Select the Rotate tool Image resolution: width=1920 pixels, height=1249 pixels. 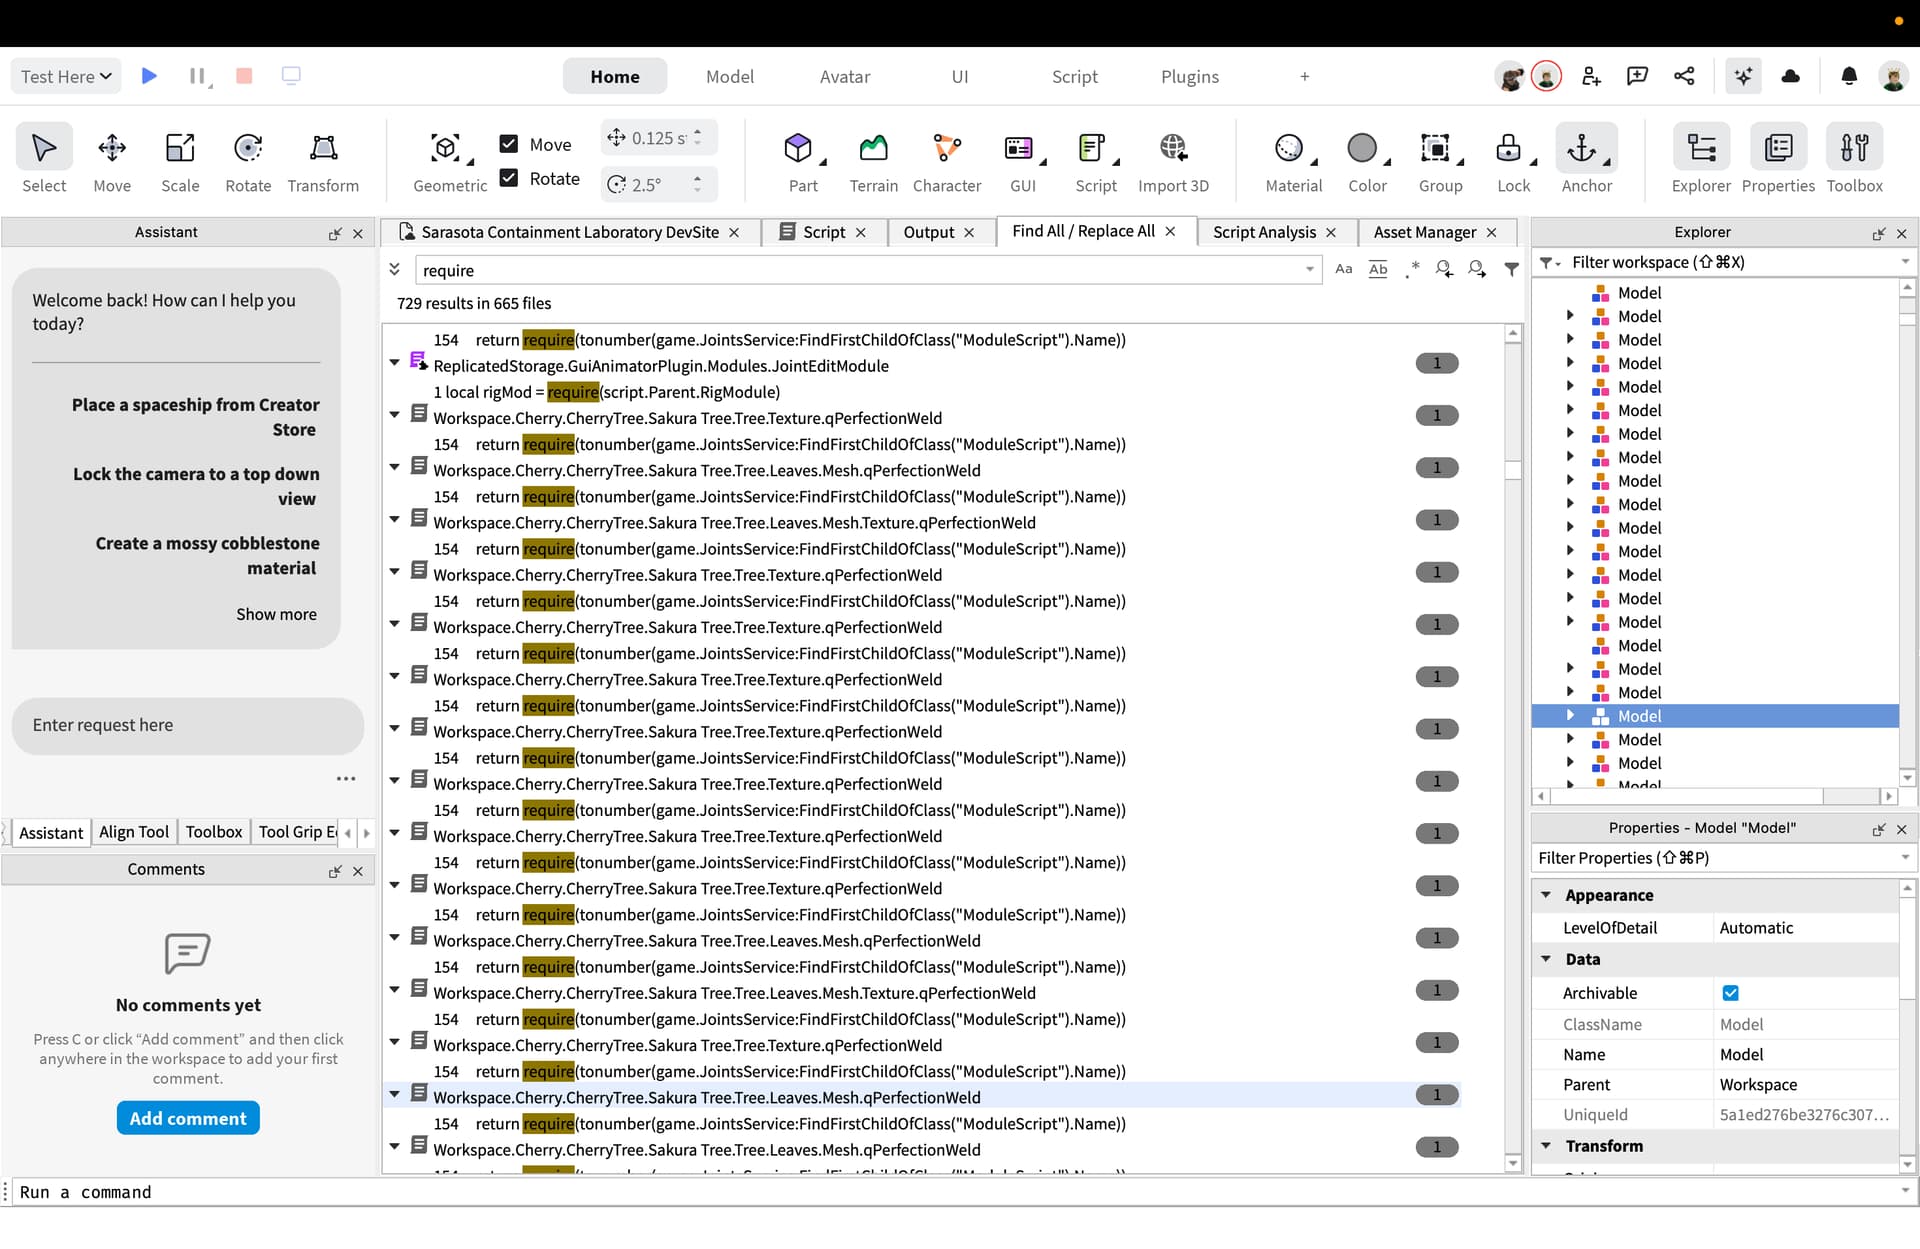(x=248, y=160)
